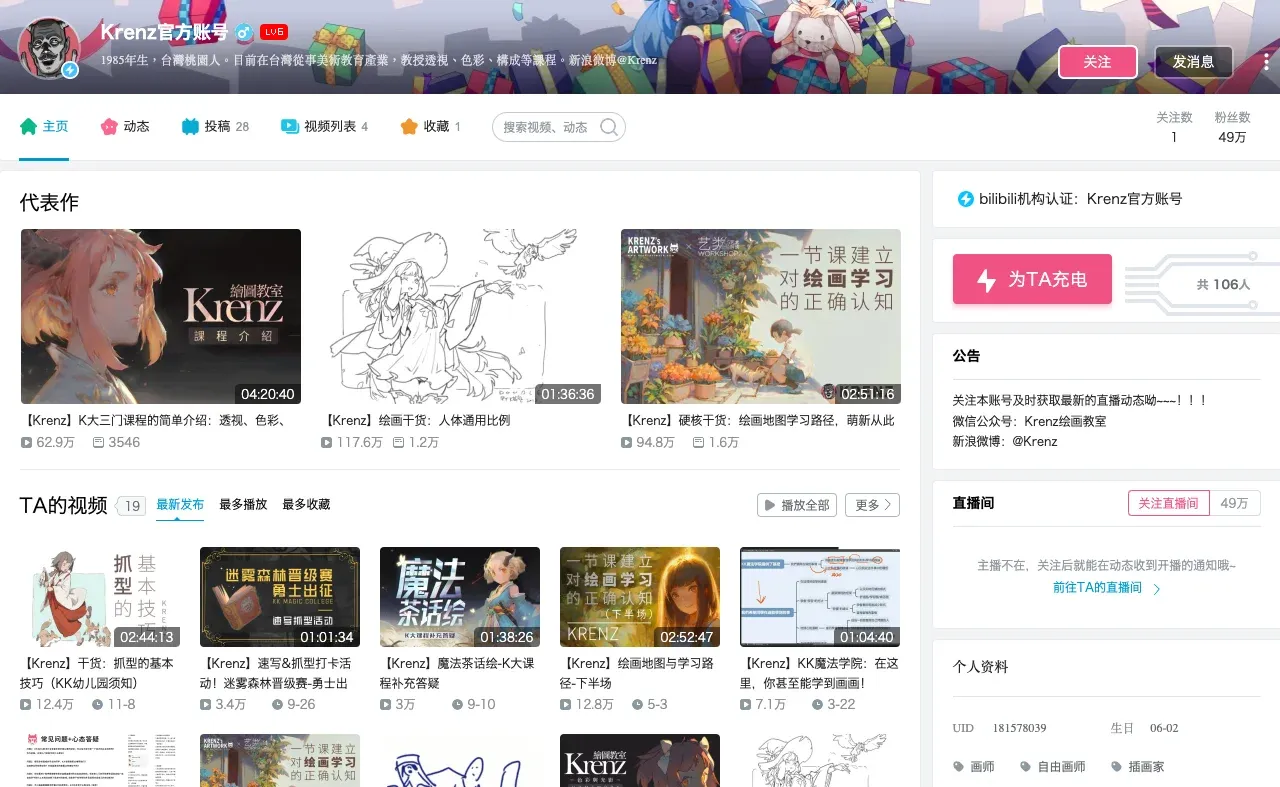Click the 画师 tag icon
The height and width of the screenshot is (787, 1280).
pyautogui.click(x=959, y=767)
